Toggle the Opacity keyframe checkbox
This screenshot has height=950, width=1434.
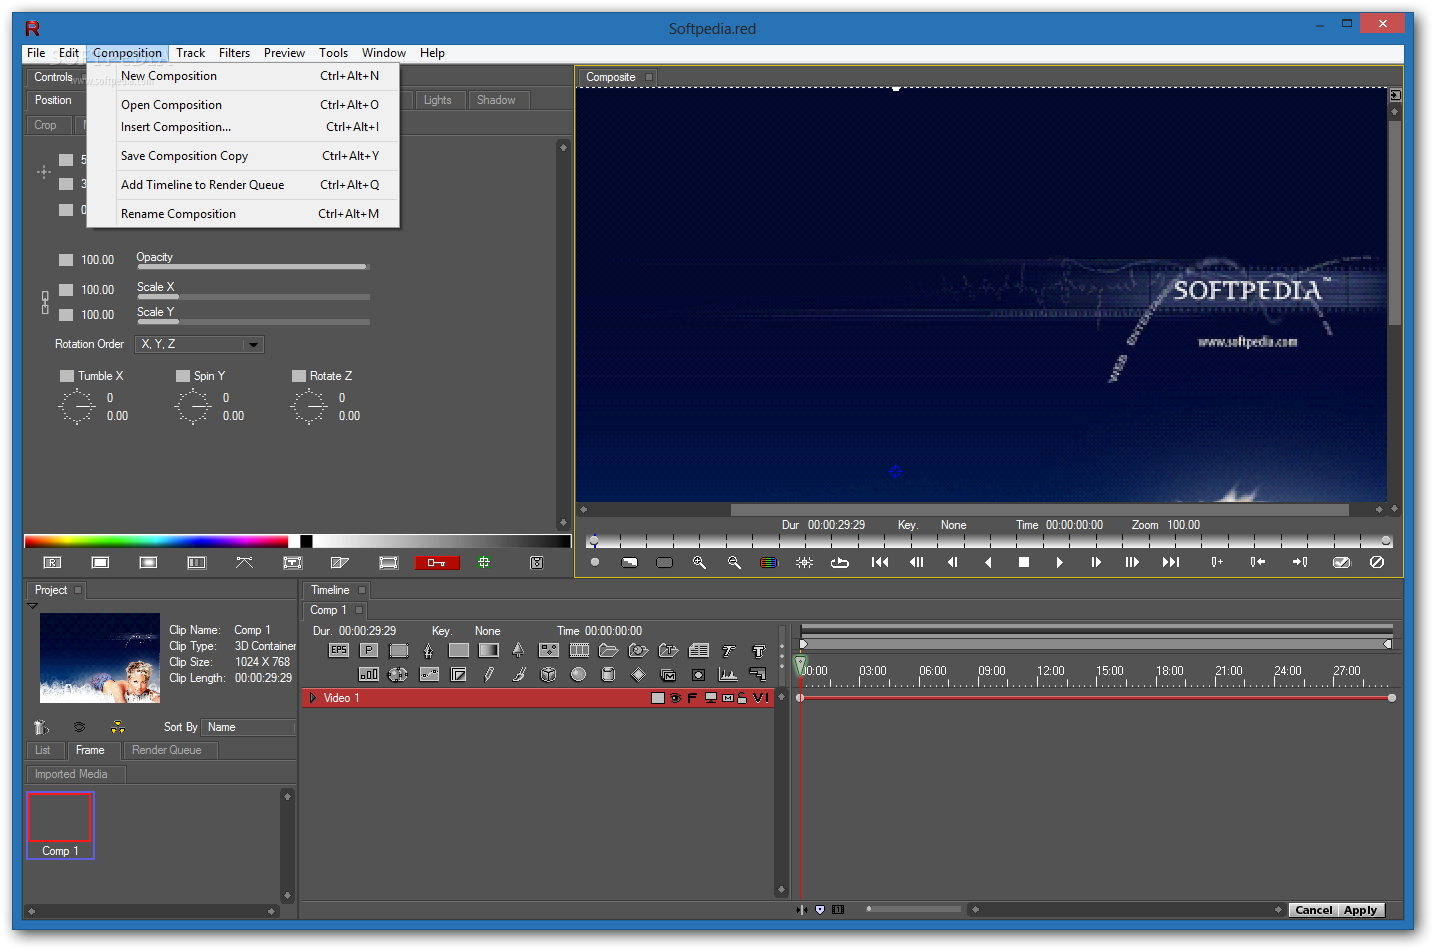(66, 260)
